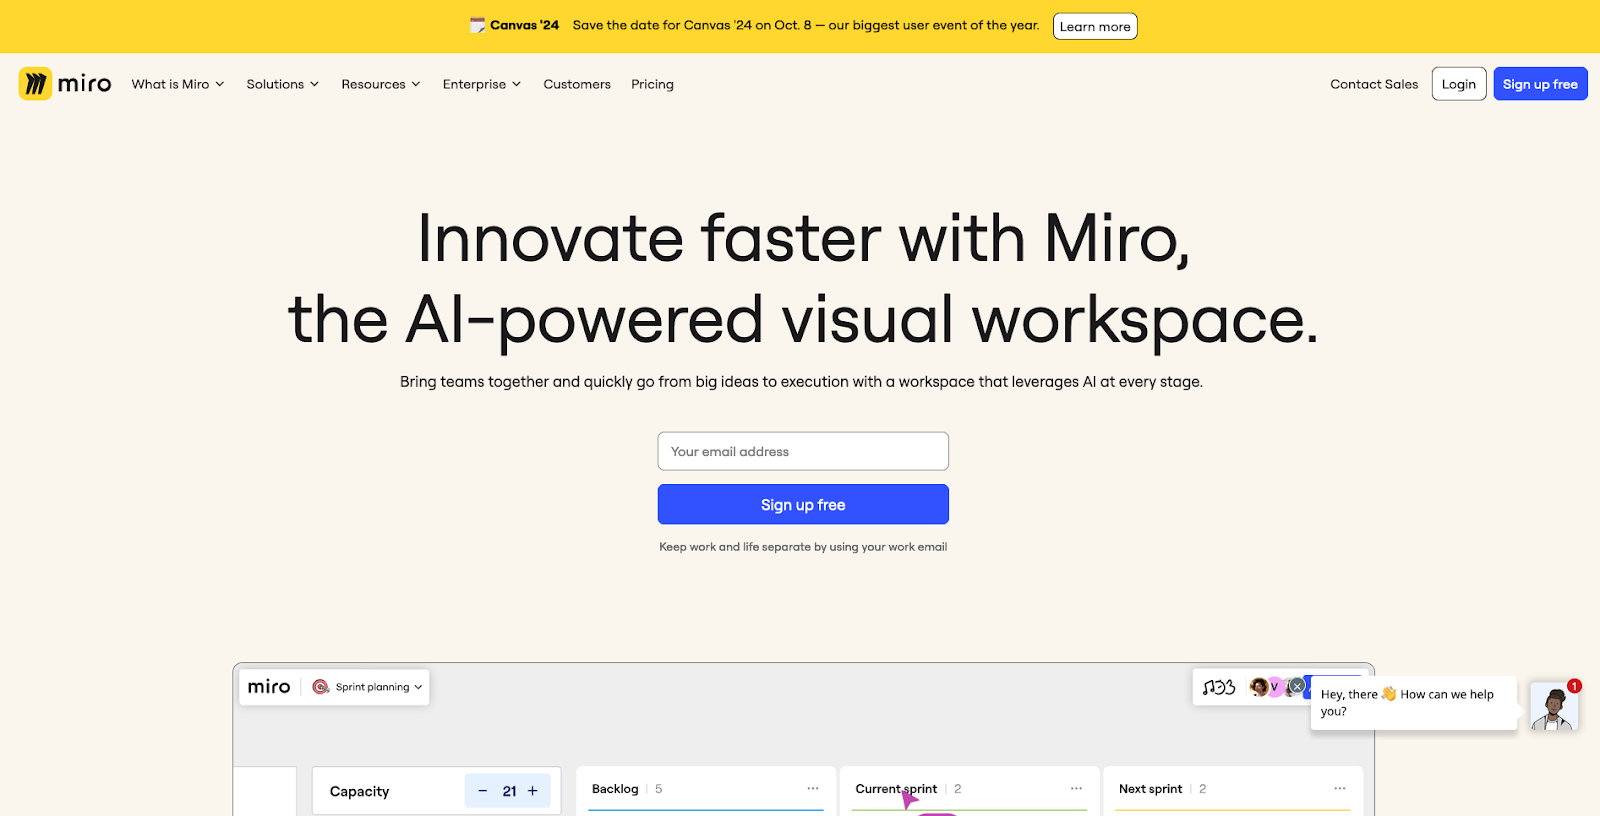Expand the Enterprise menu
This screenshot has height=816, width=1600.
482,84
